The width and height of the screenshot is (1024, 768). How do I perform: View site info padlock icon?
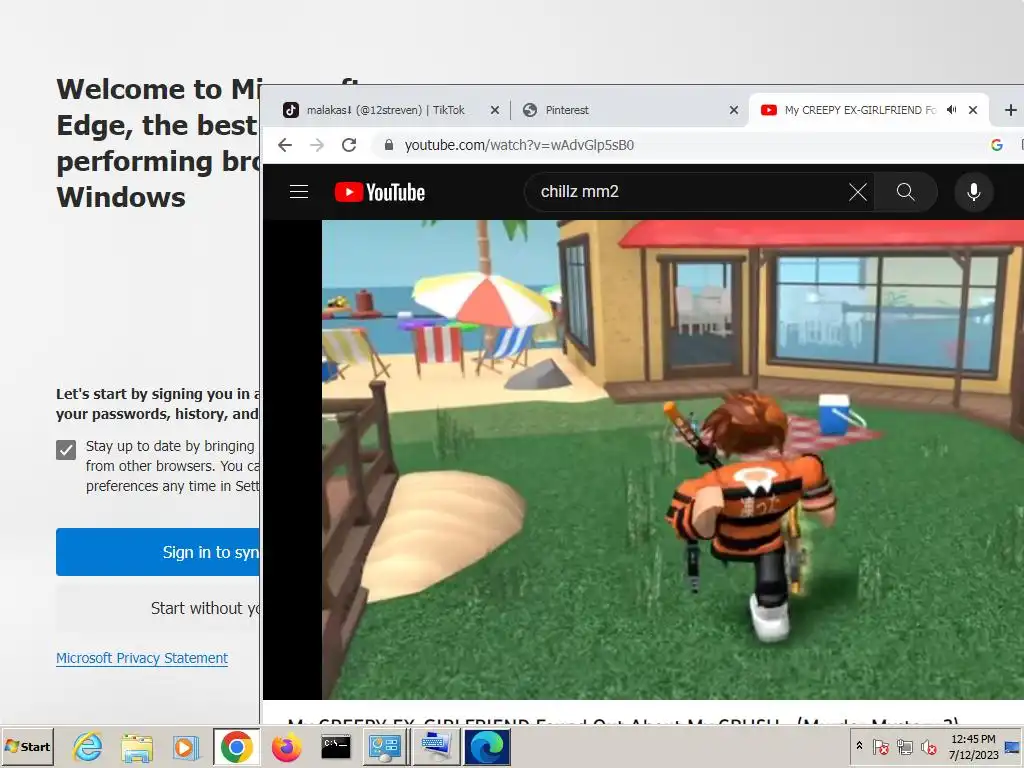[x=389, y=145]
